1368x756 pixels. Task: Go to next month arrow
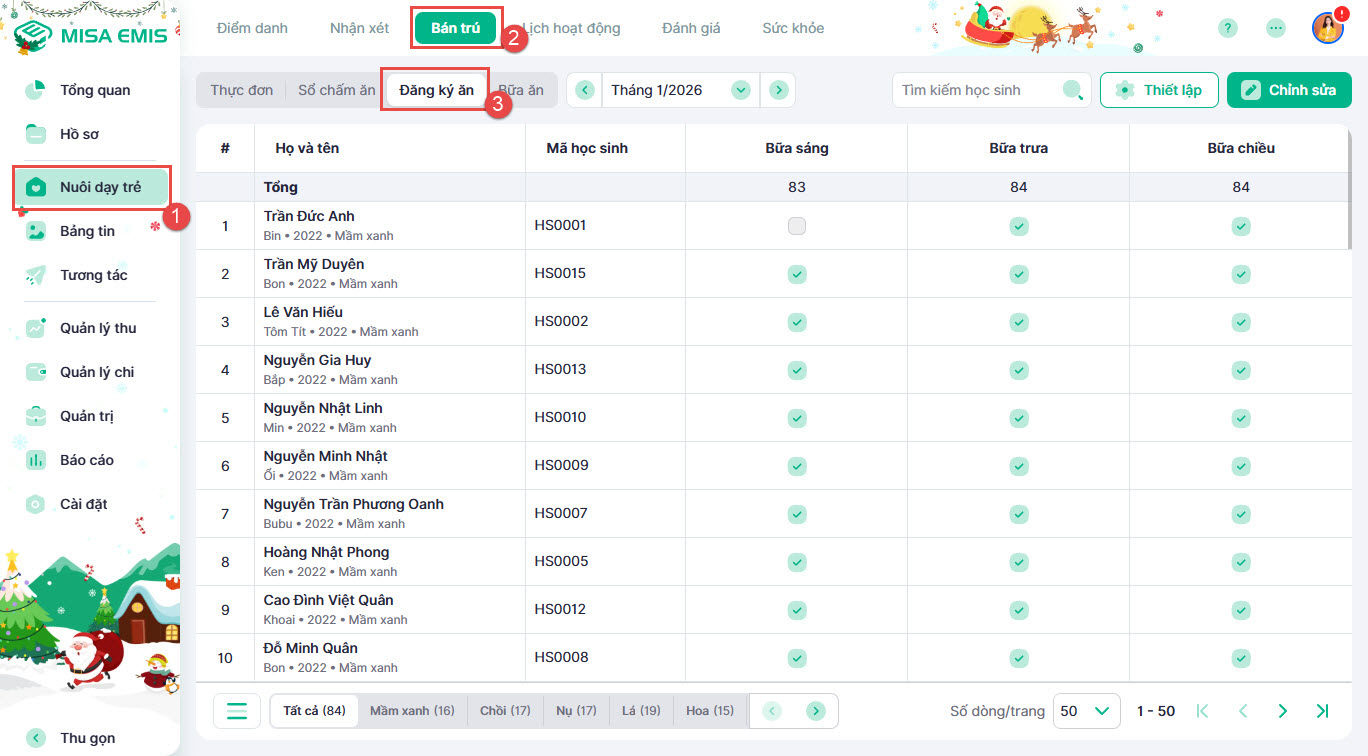tap(778, 90)
